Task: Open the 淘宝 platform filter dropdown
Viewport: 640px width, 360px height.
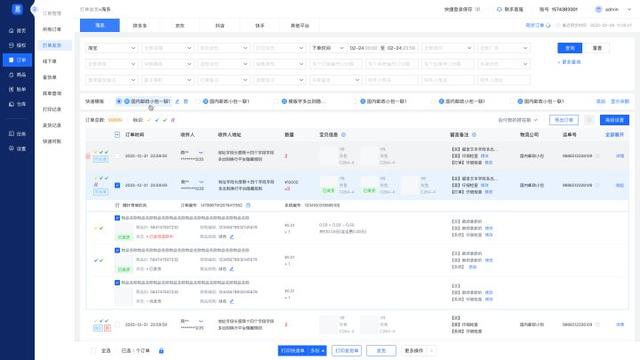Action: [111, 48]
